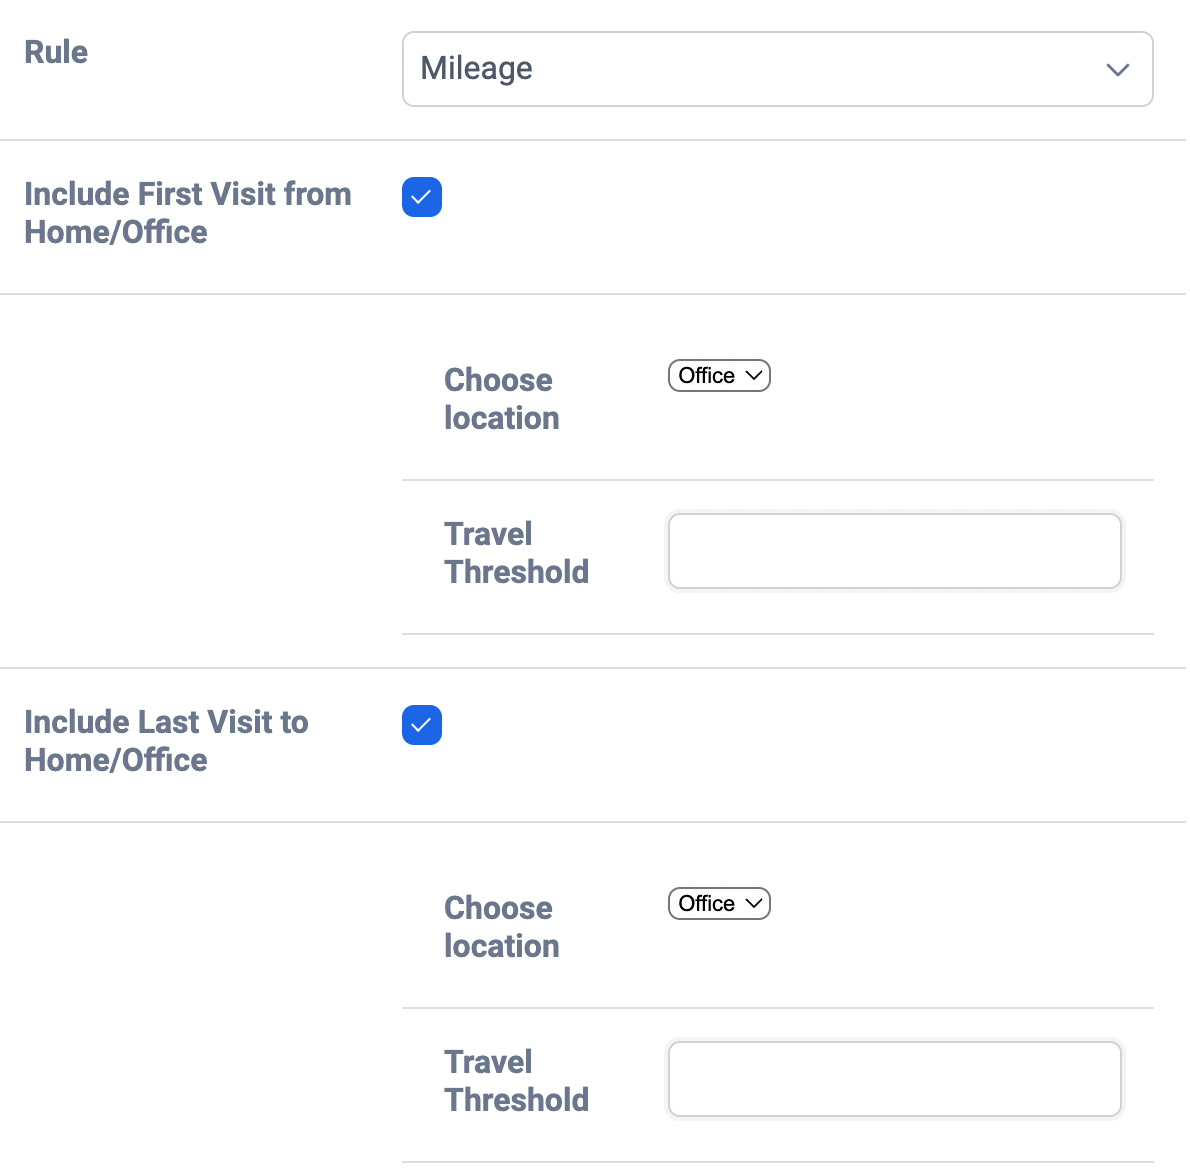Click the first Travel Threshold input box
Image resolution: width=1190 pixels, height=1168 pixels.
pos(894,551)
